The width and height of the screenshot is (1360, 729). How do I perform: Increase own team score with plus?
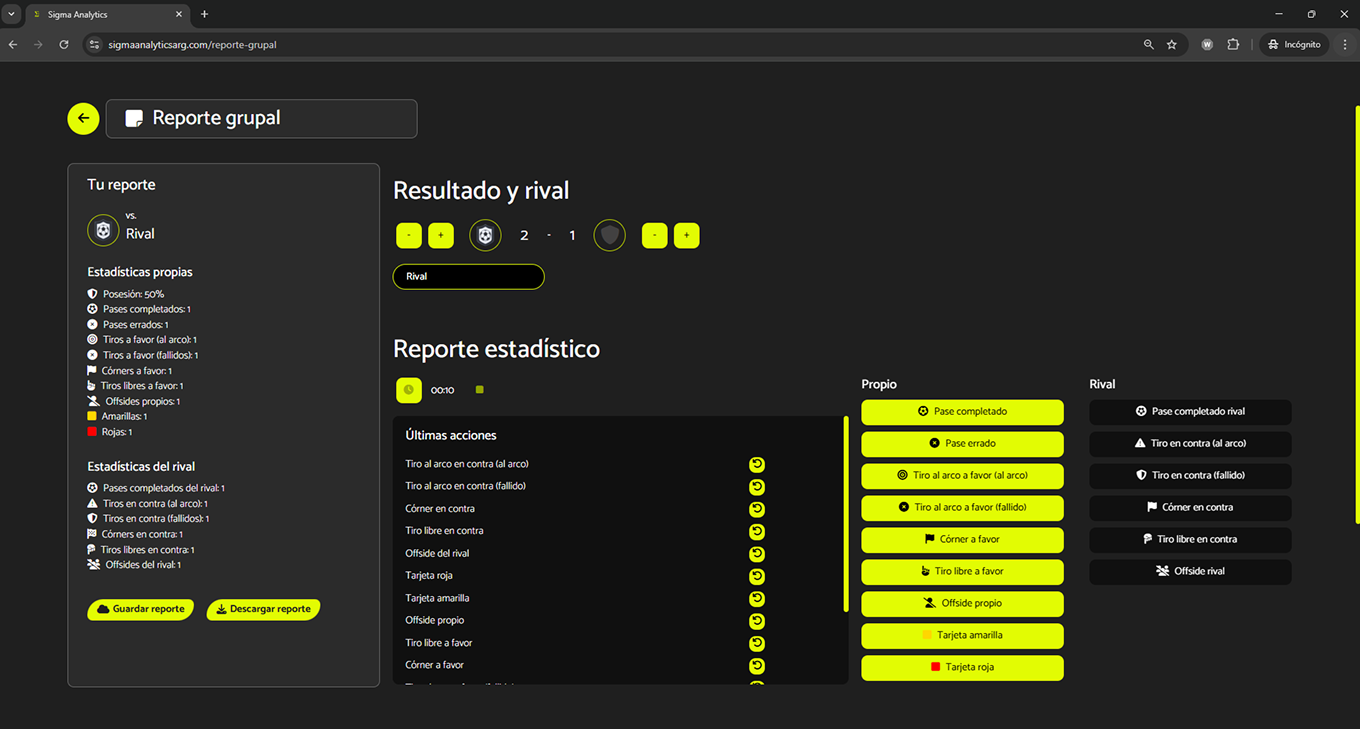tap(441, 236)
